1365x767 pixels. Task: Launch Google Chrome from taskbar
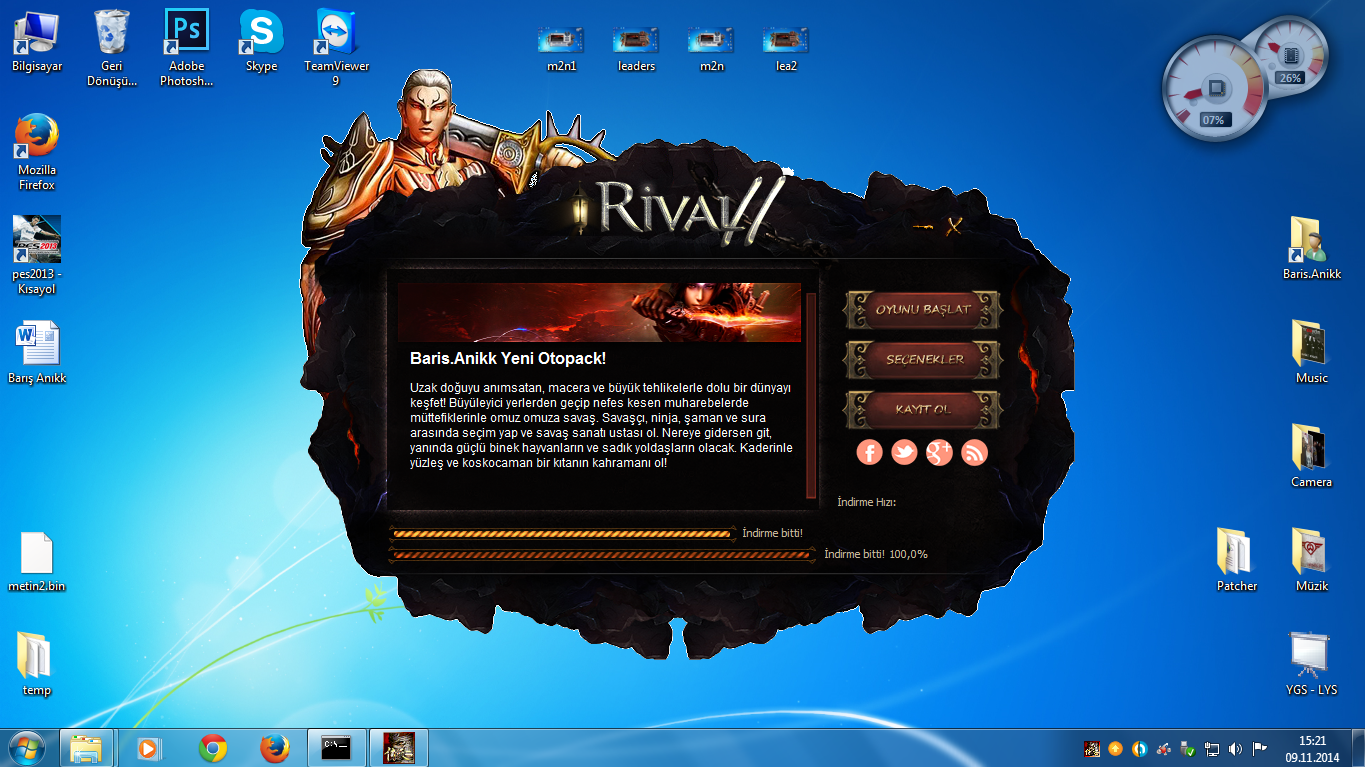212,748
